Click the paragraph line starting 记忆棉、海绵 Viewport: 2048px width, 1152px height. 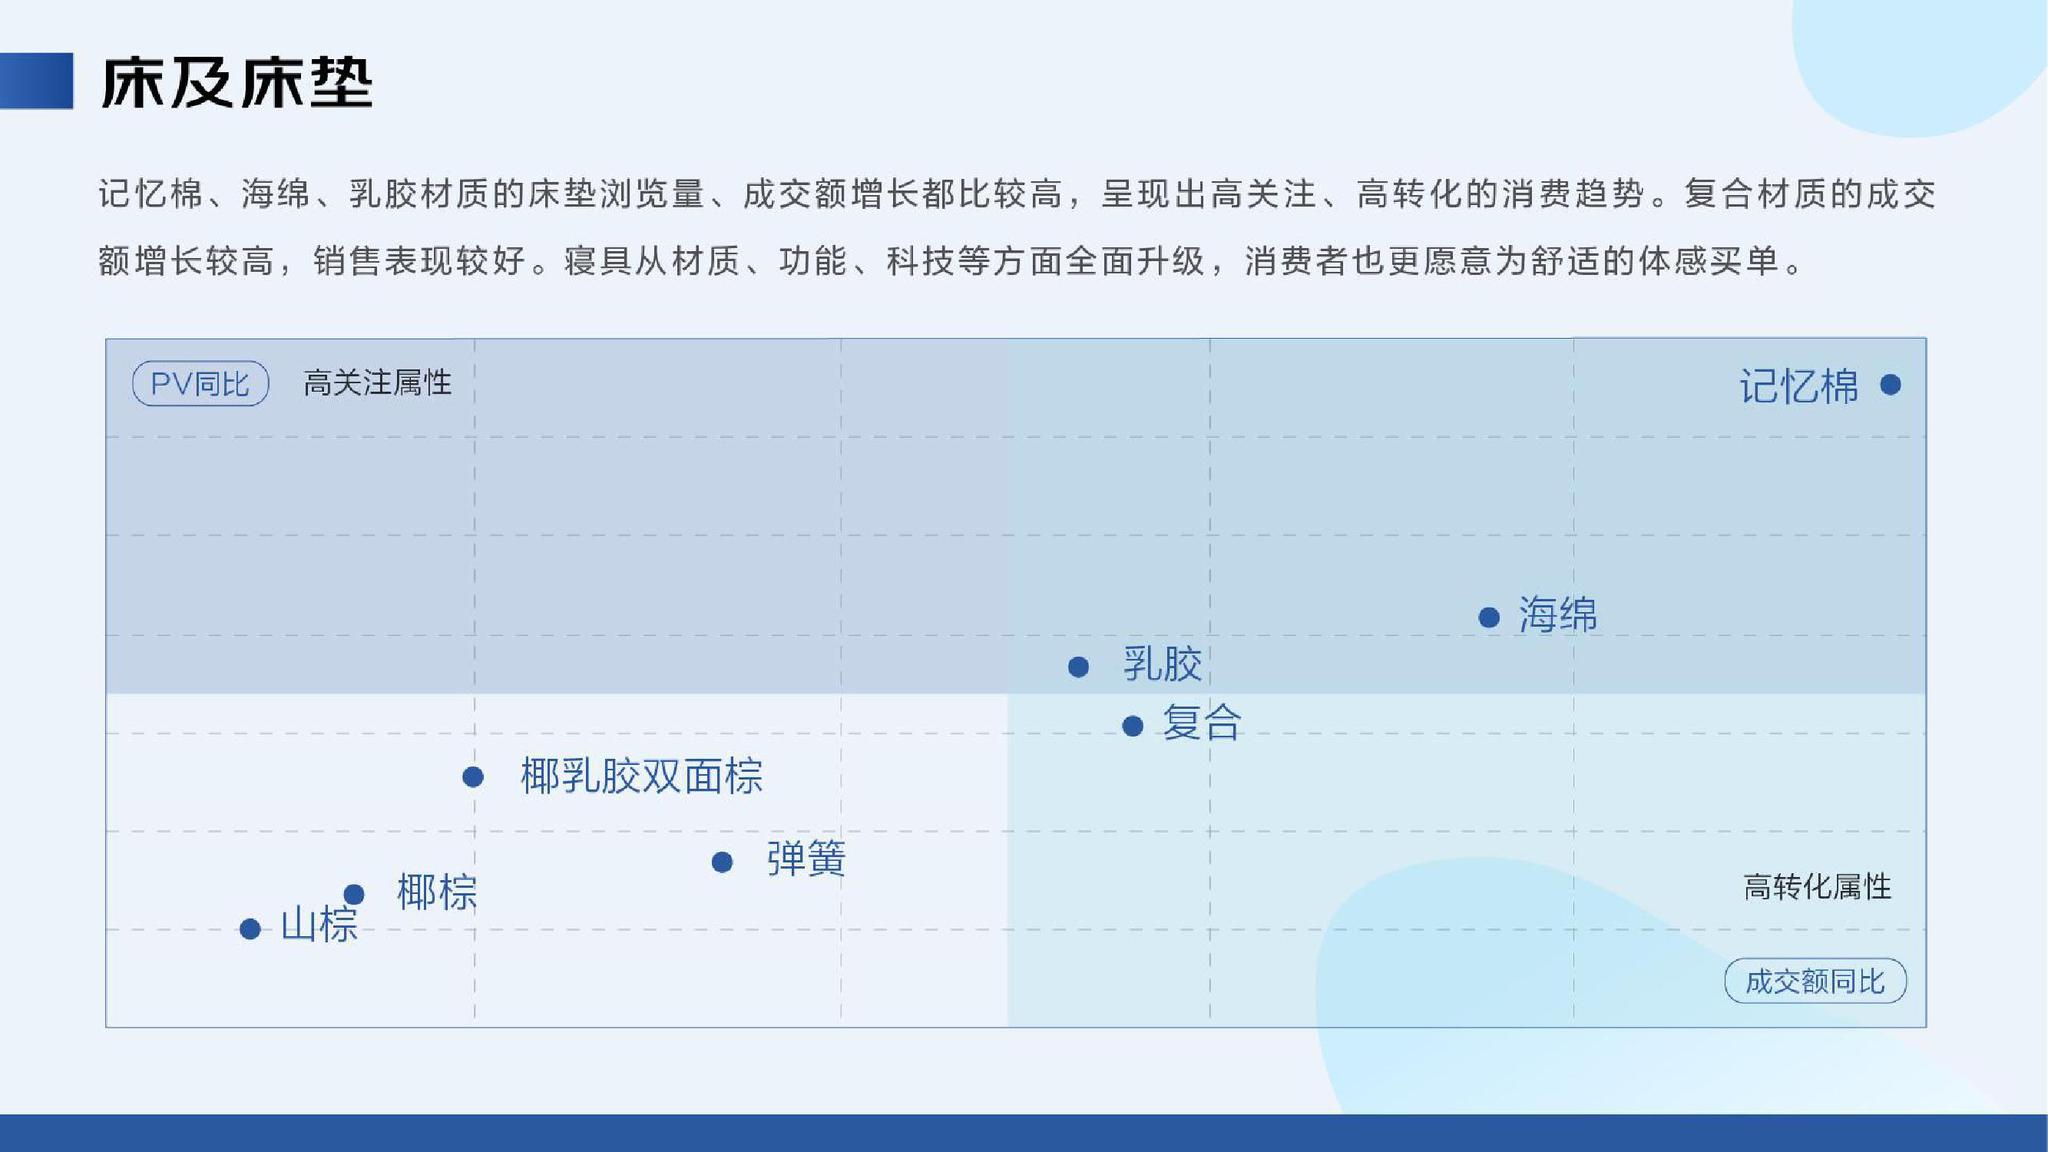click(x=1017, y=194)
